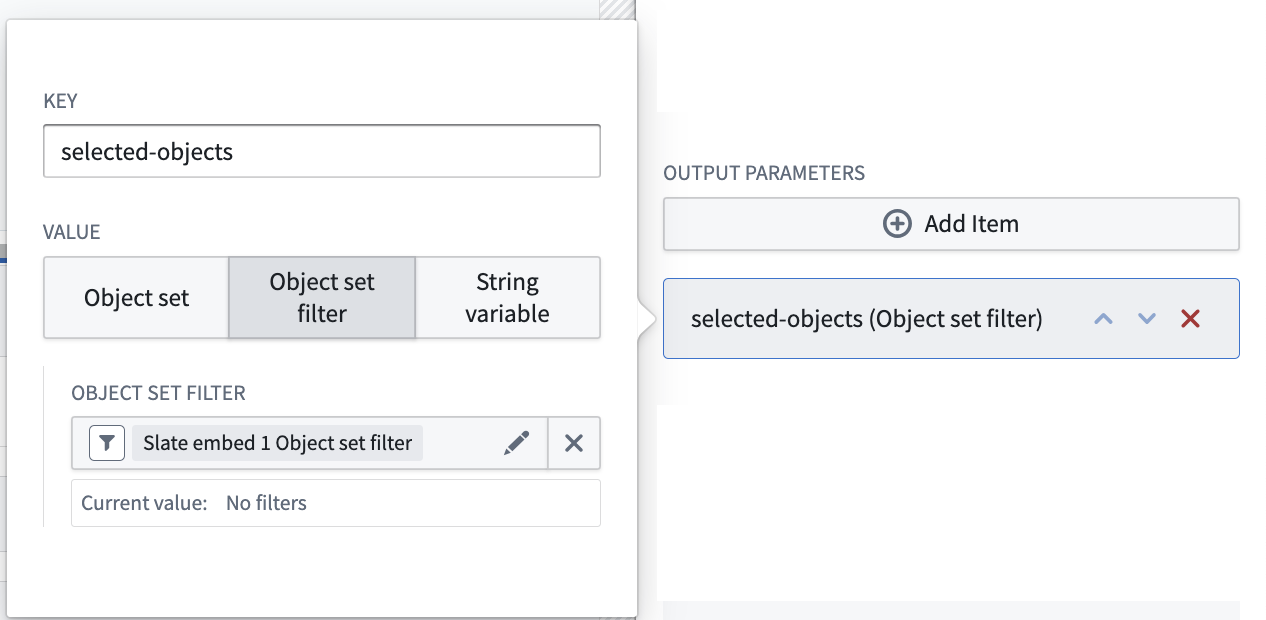This screenshot has height=620, width=1266.
Task: Click the KEY section label
Action: [x=60, y=101]
